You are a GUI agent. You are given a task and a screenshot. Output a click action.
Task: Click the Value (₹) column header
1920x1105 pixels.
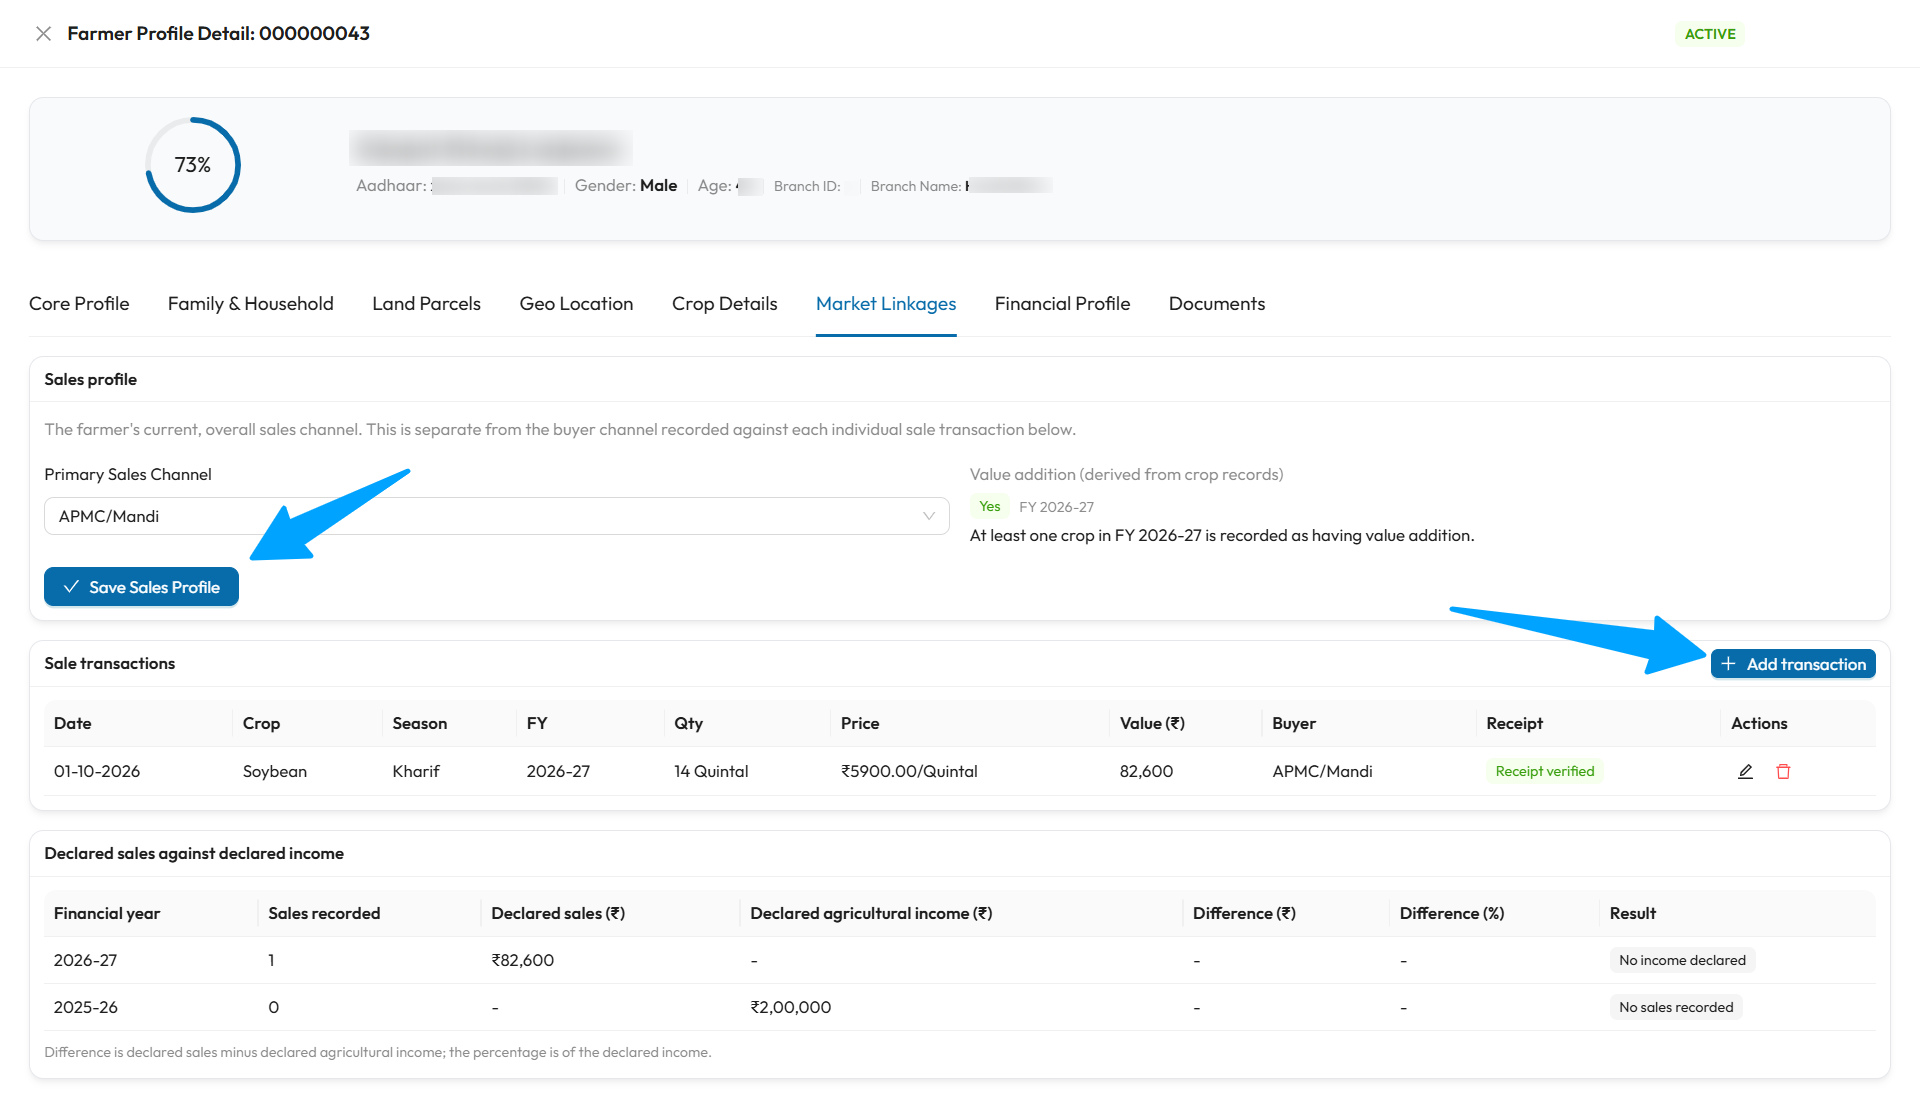tap(1152, 723)
